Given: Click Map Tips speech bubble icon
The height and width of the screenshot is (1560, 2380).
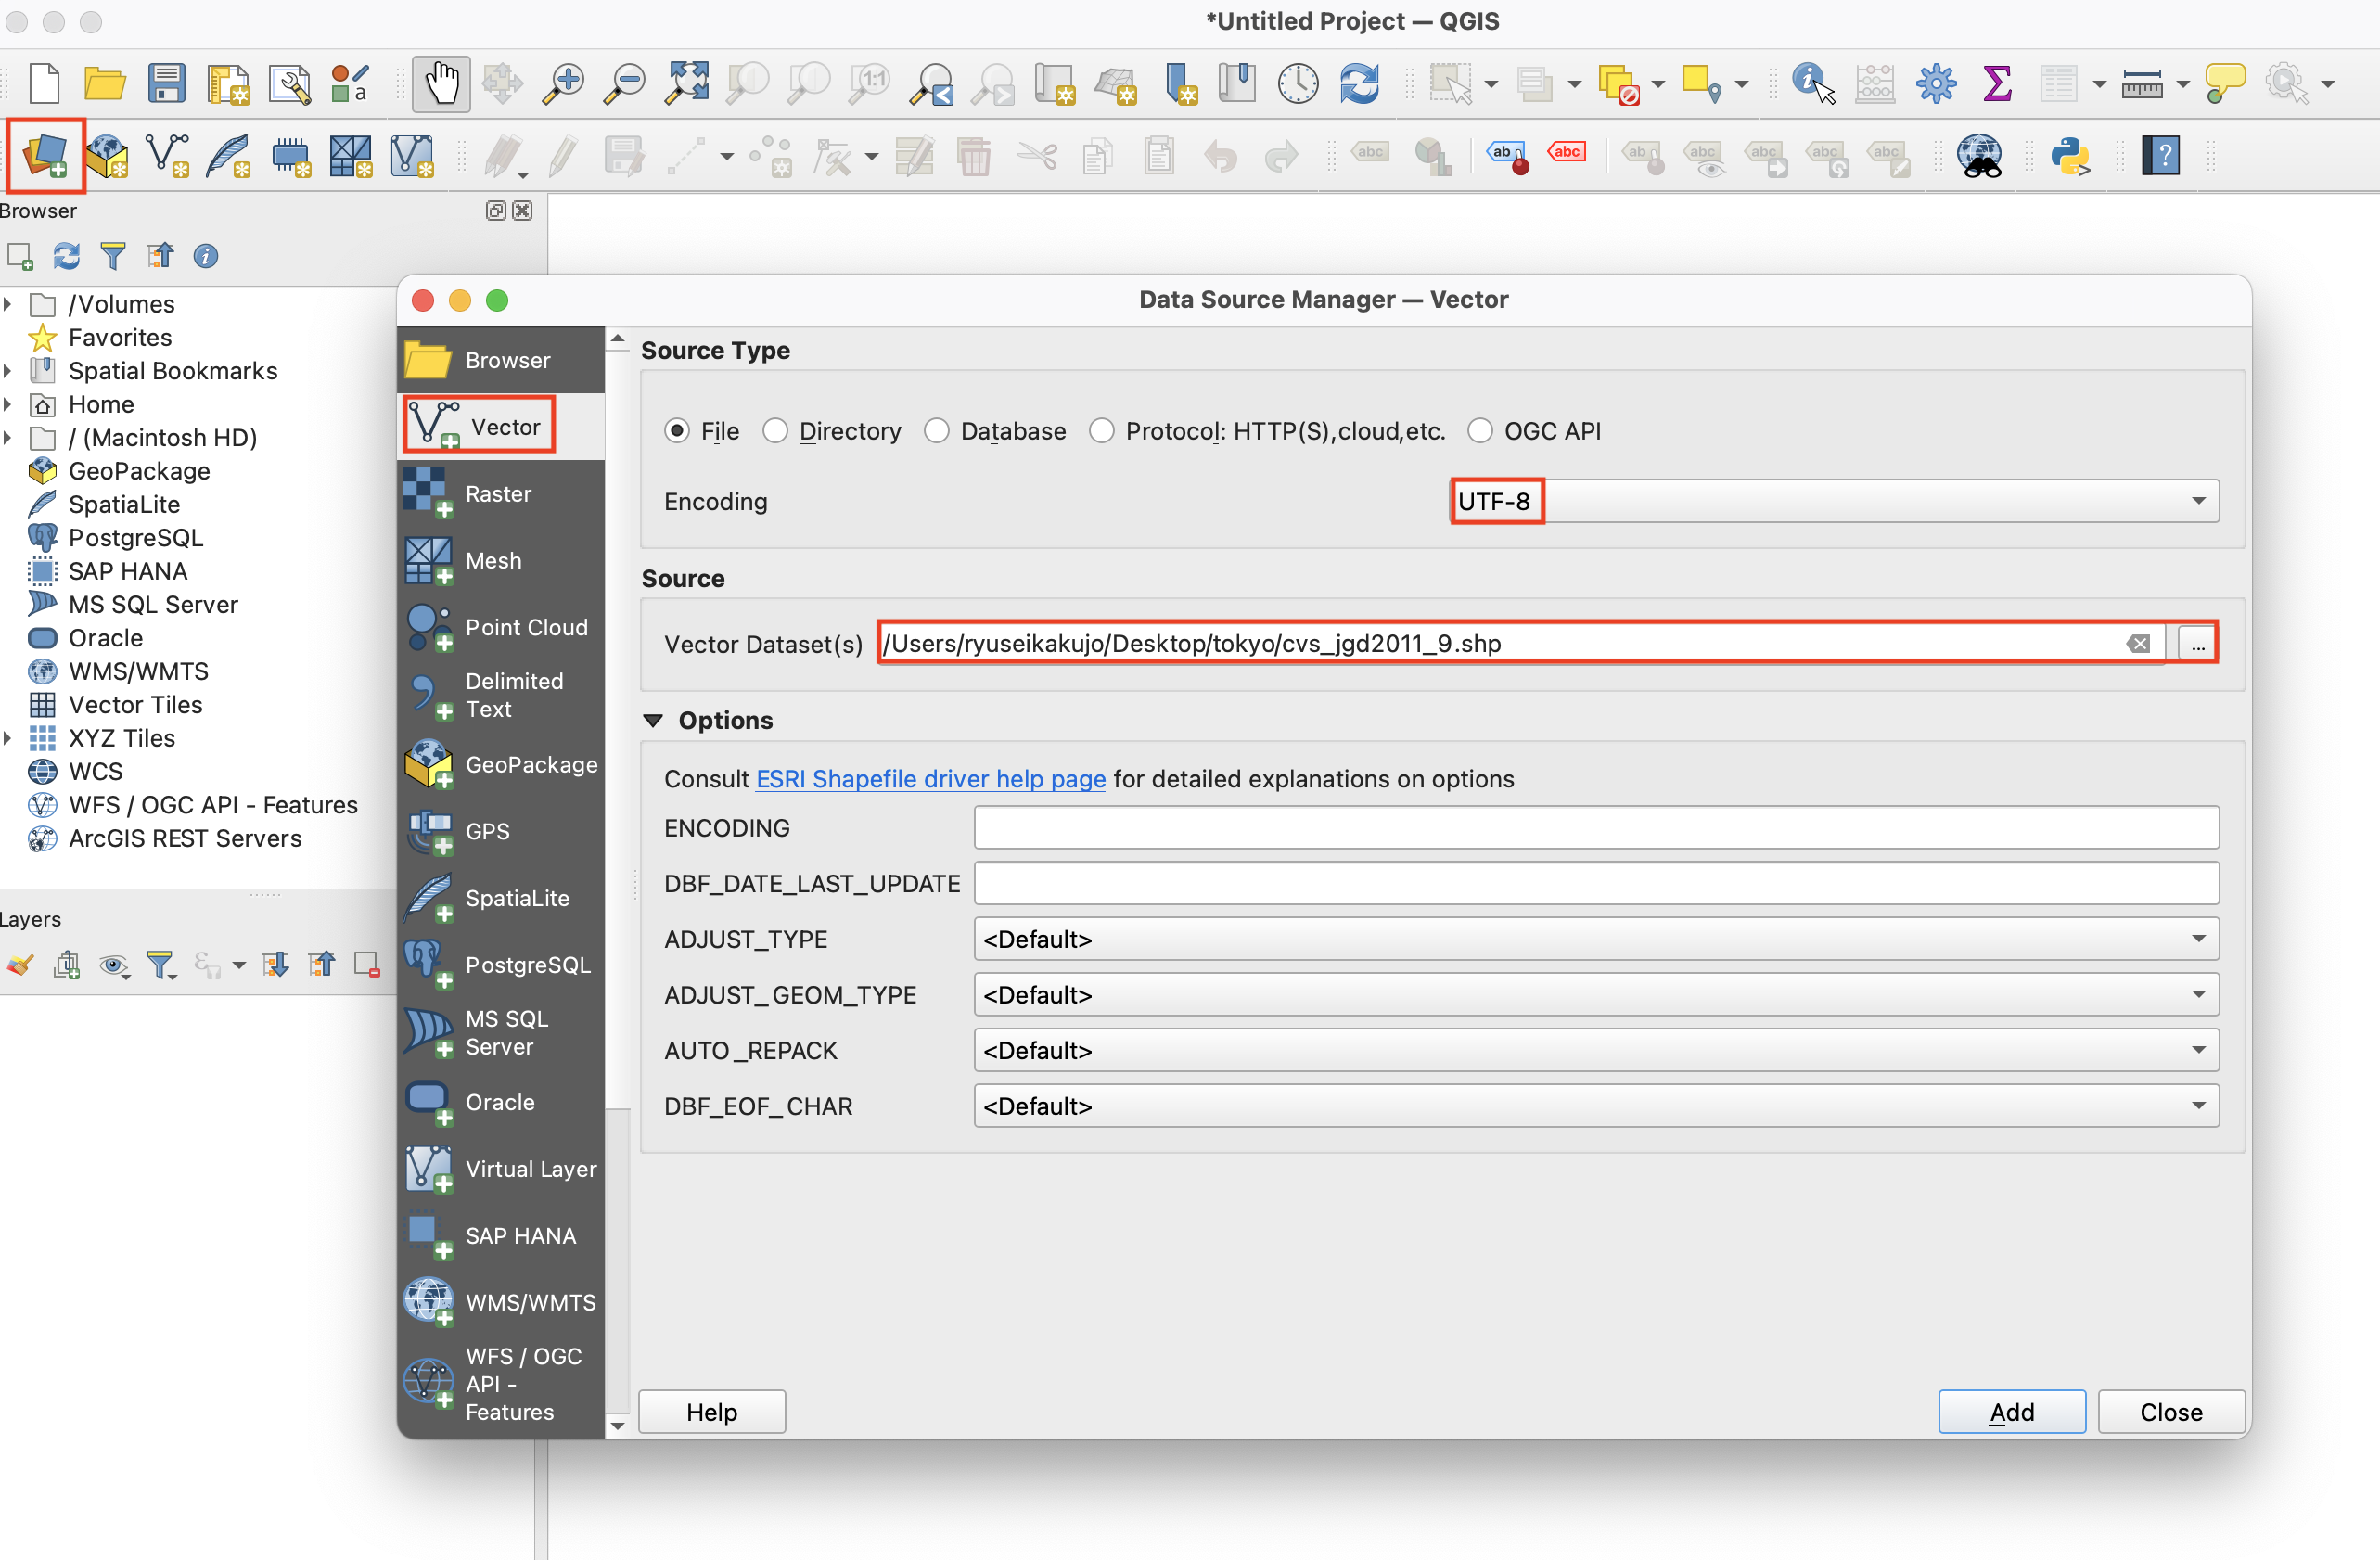Looking at the screenshot, I should pos(2224,83).
